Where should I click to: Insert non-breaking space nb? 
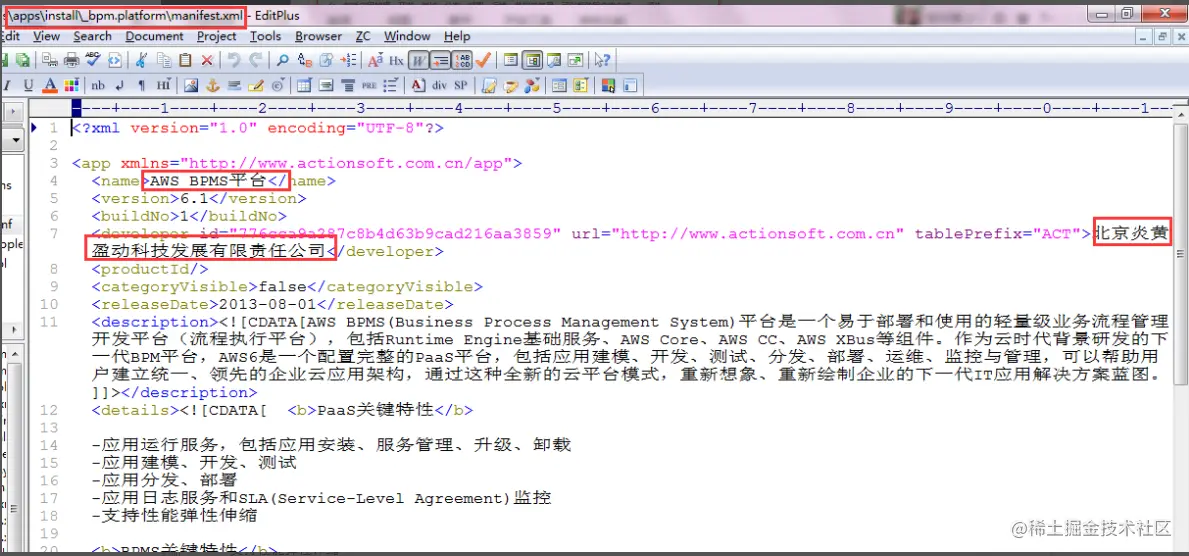(x=98, y=85)
